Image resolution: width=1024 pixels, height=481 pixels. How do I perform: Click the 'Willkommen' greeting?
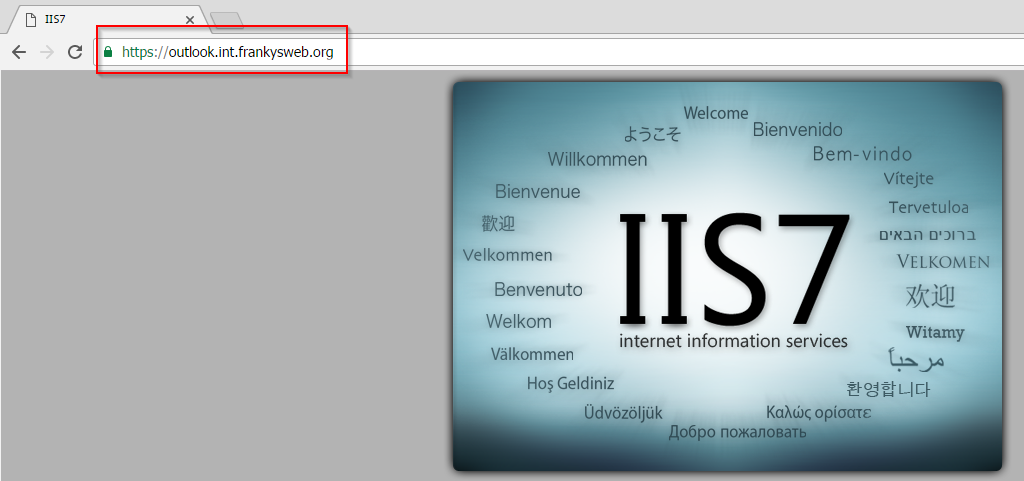point(597,160)
